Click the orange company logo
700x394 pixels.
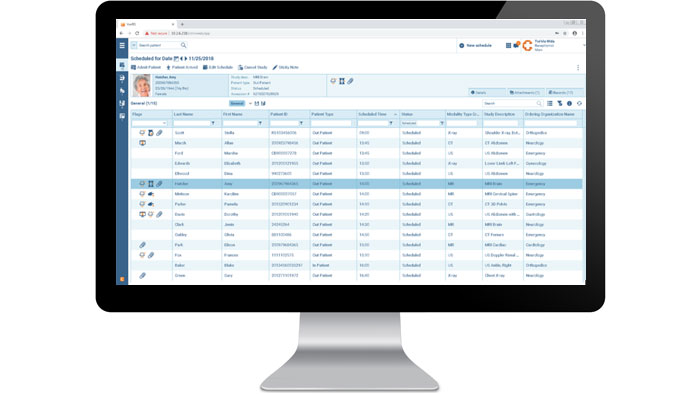pyautogui.click(x=527, y=46)
